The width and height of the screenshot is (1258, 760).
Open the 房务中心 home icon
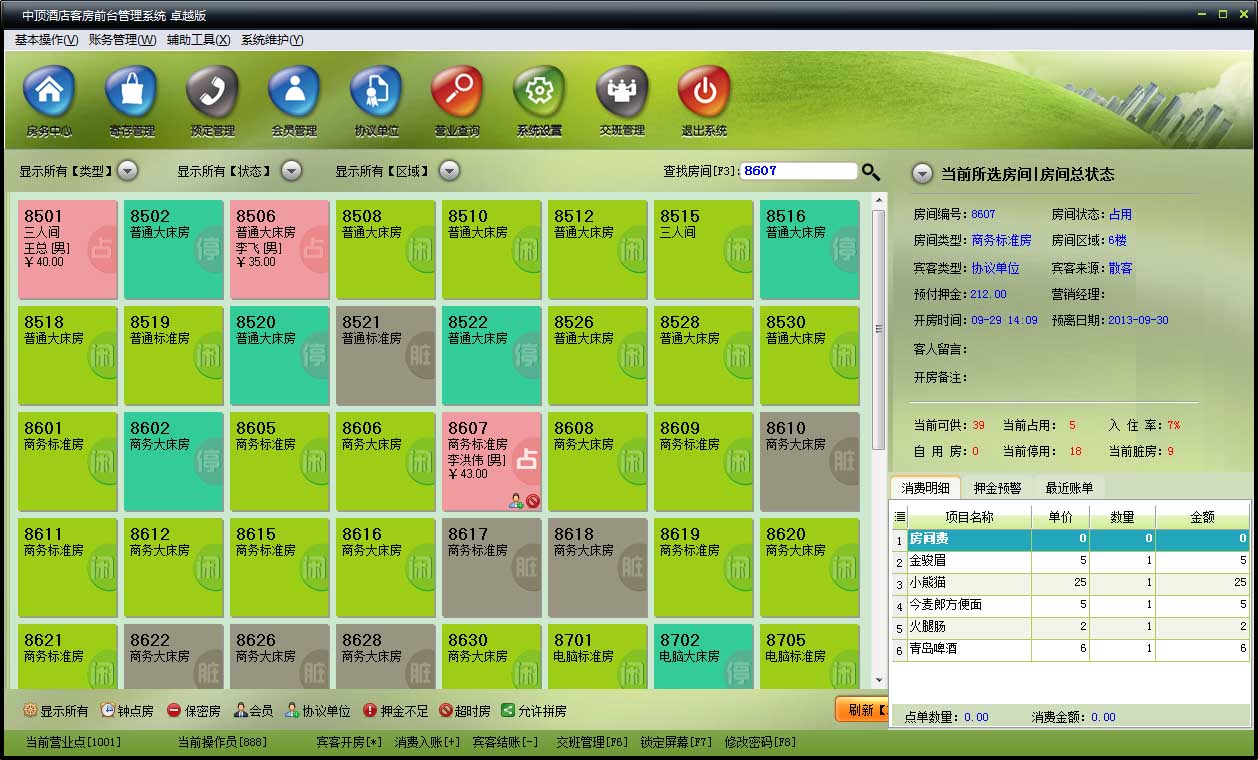tap(48, 100)
